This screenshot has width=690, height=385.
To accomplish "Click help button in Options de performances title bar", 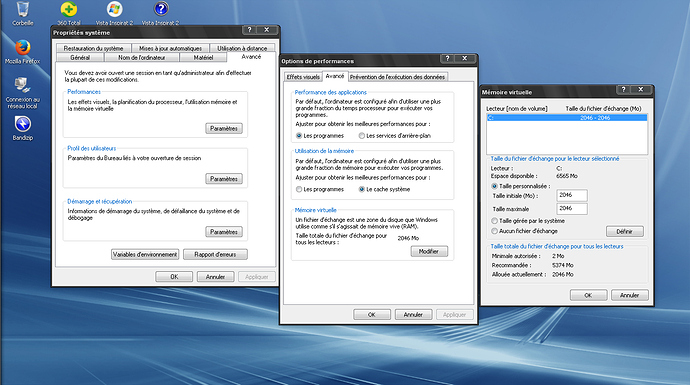I will (x=448, y=58).
